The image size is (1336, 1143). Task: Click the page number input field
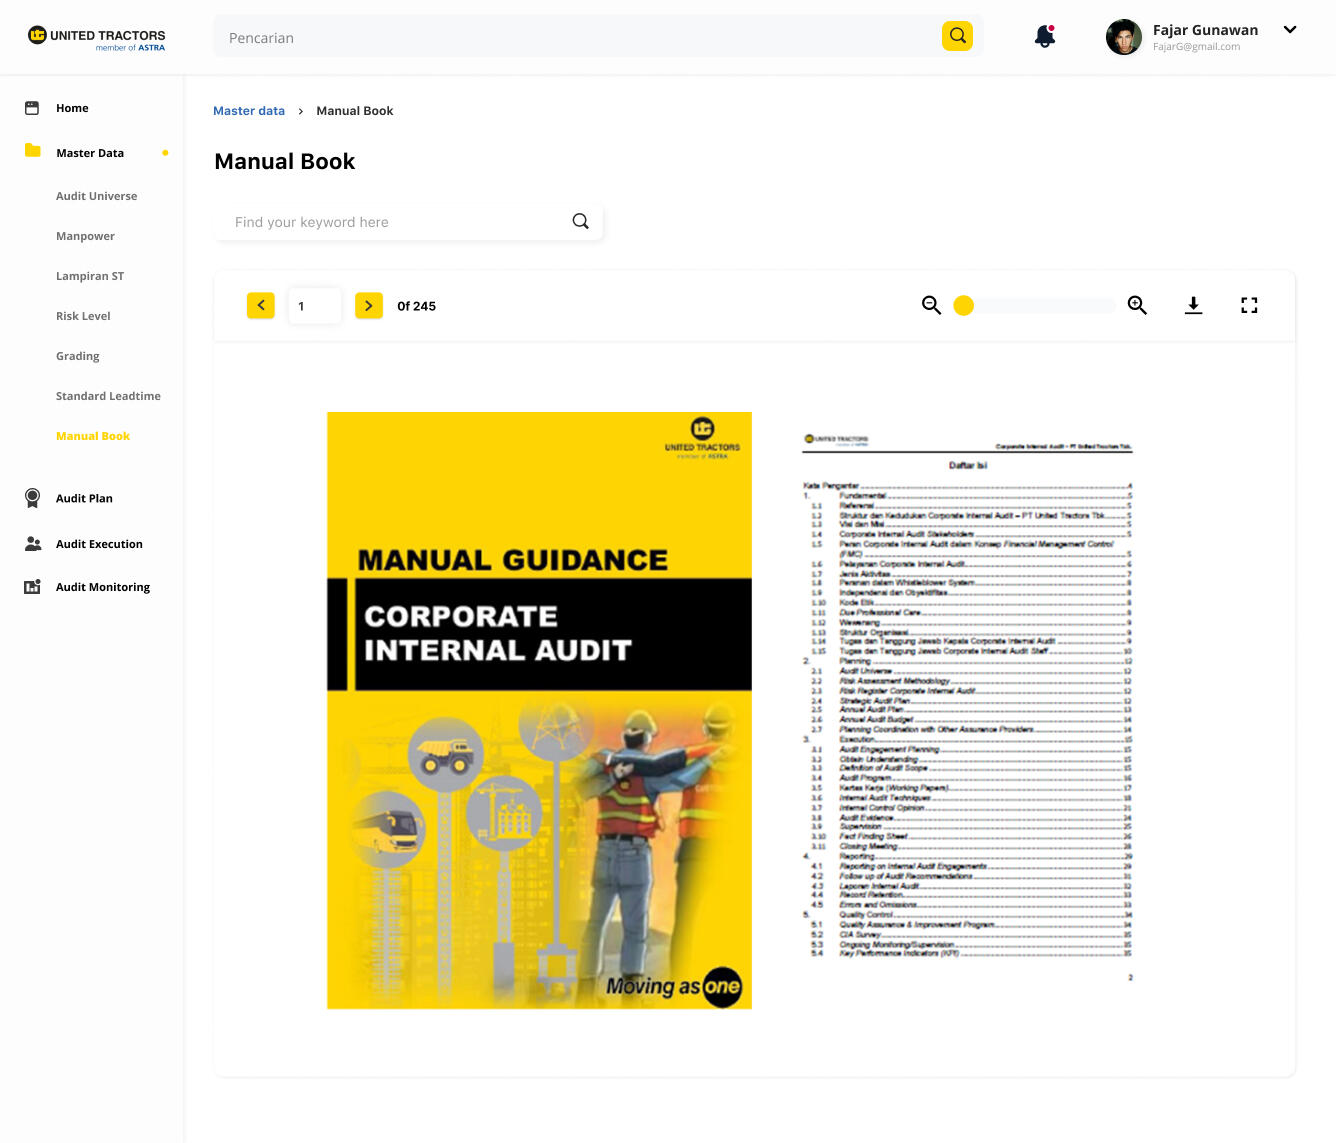point(314,306)
